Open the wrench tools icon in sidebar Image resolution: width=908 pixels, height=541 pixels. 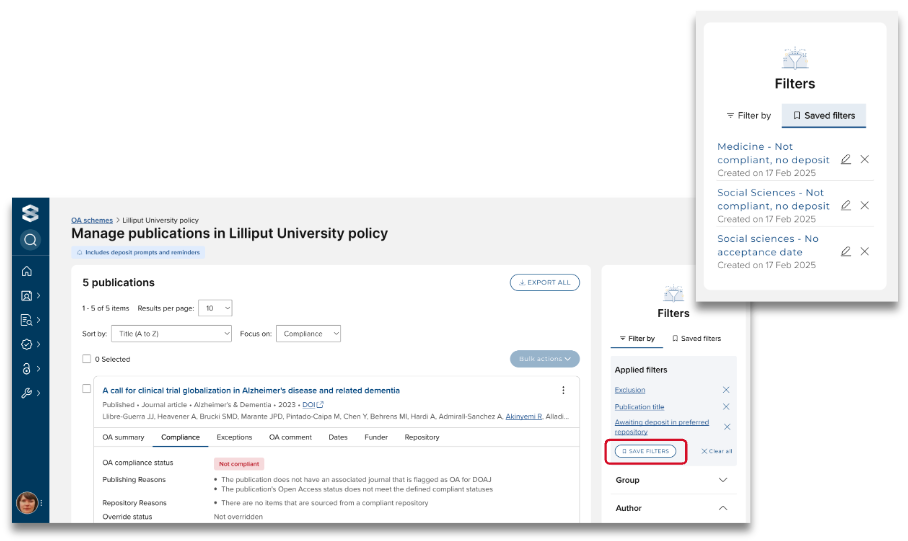pyautogui.click(x=27, y=393)
